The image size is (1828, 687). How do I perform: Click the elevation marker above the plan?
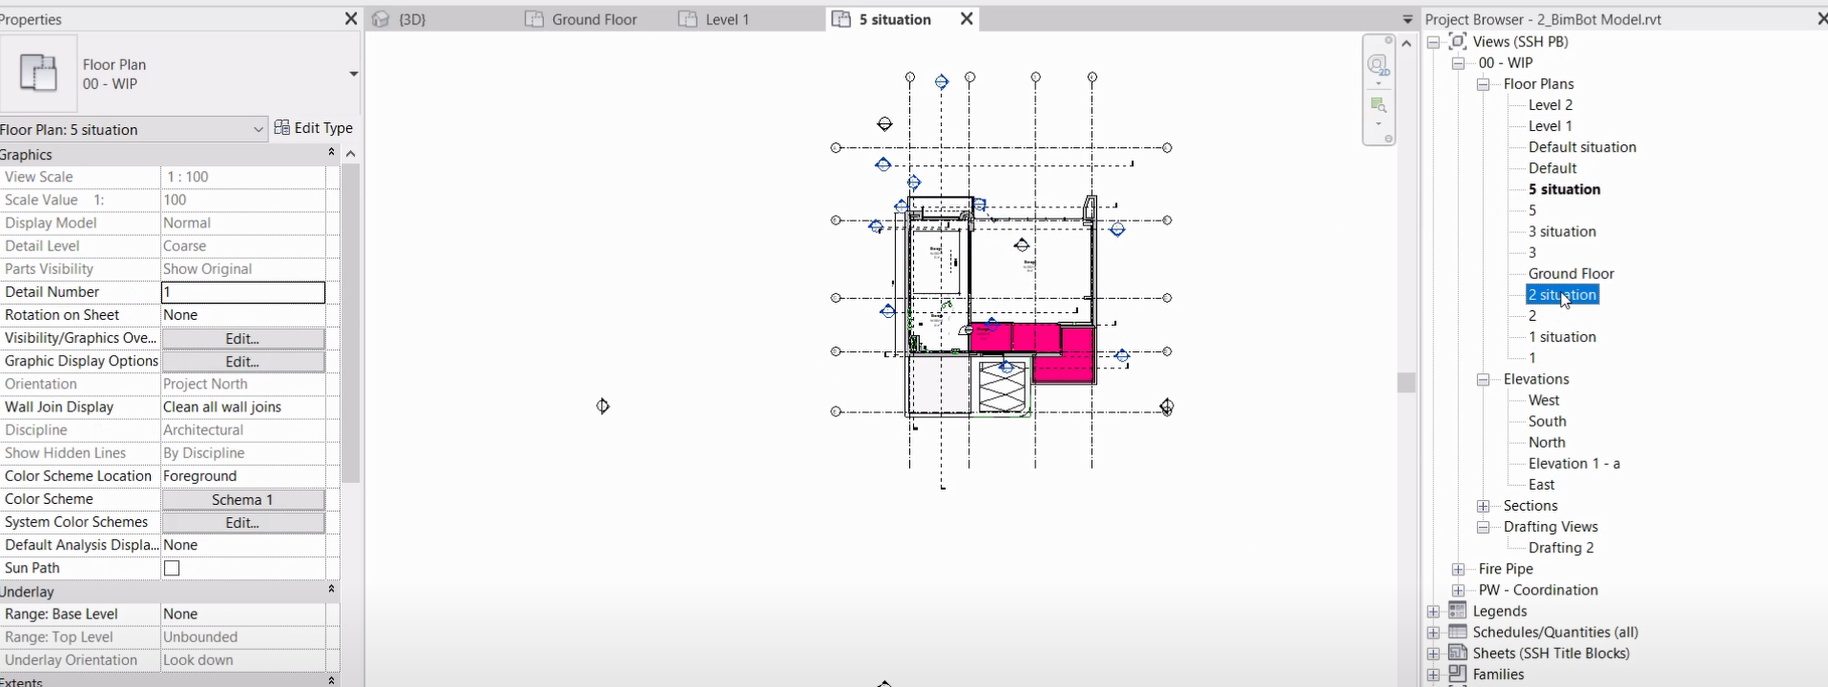[x=884, y=124]
